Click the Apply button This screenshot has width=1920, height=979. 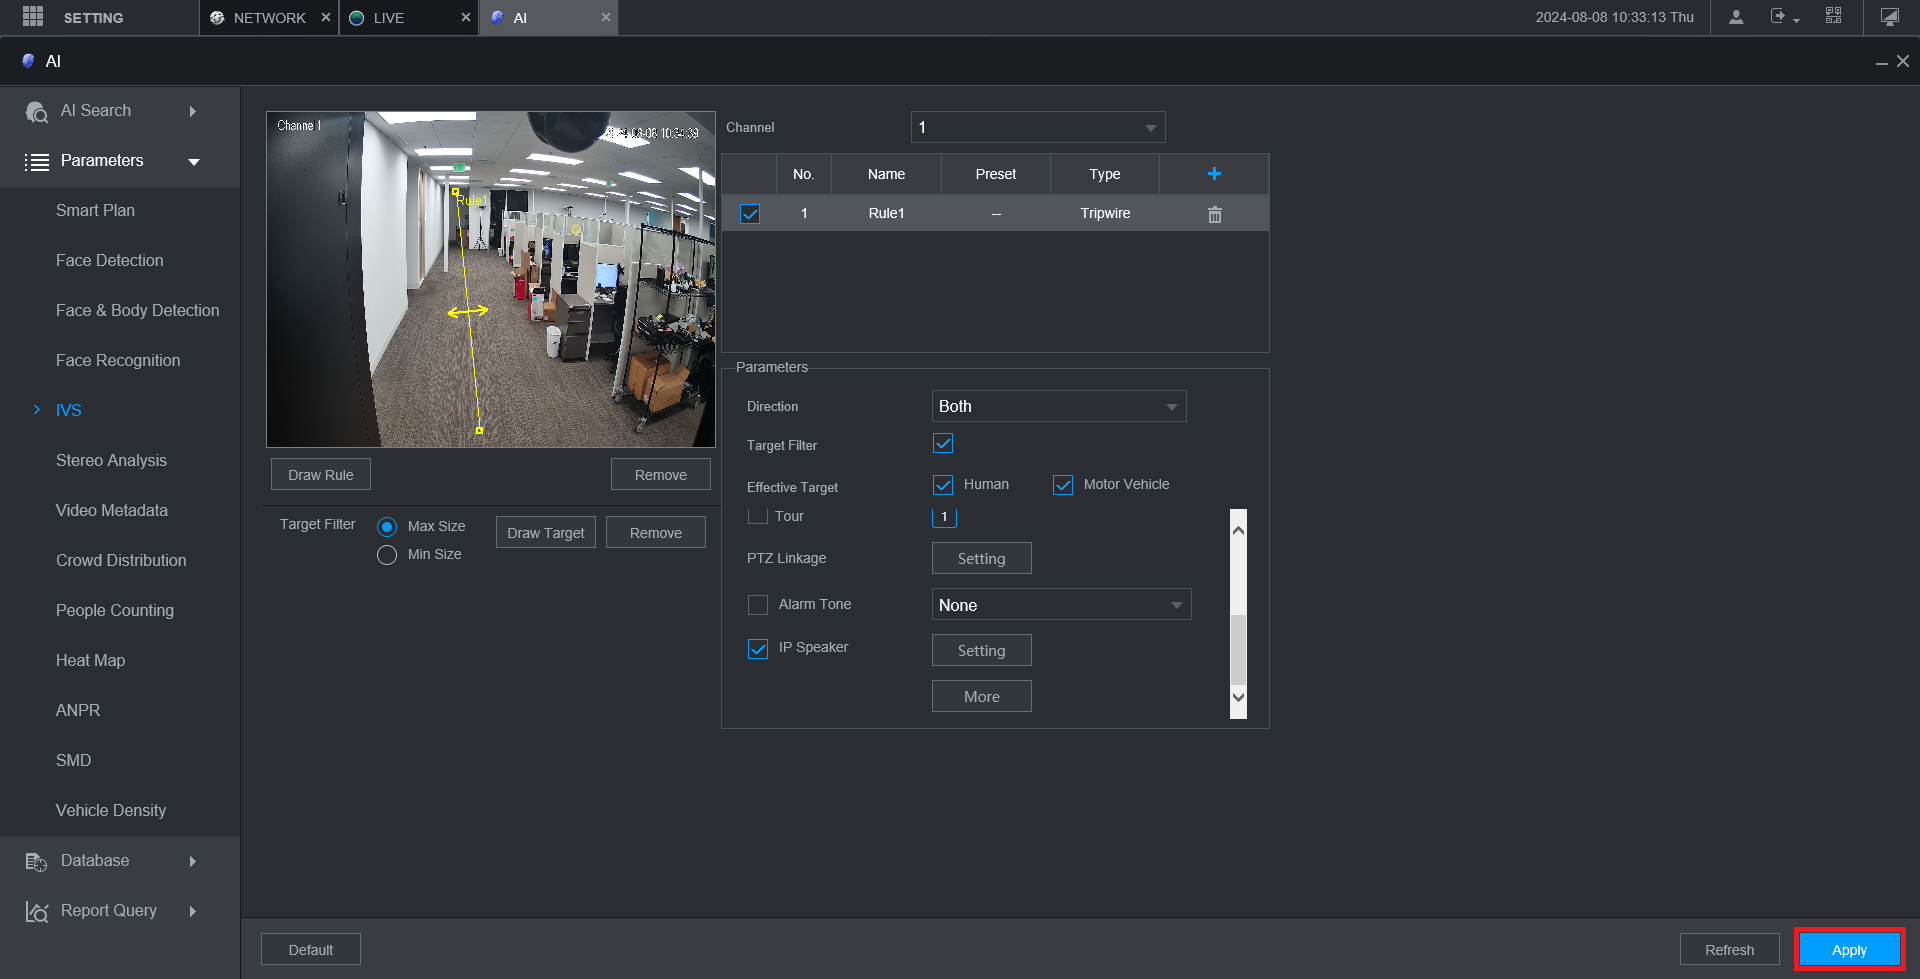[x=1848, y=950]
